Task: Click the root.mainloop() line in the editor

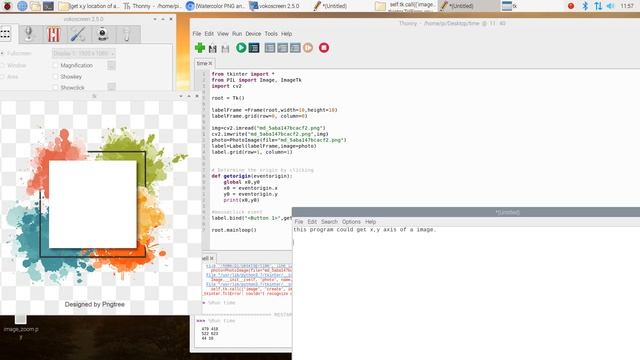Action: (x=234, y=230)
